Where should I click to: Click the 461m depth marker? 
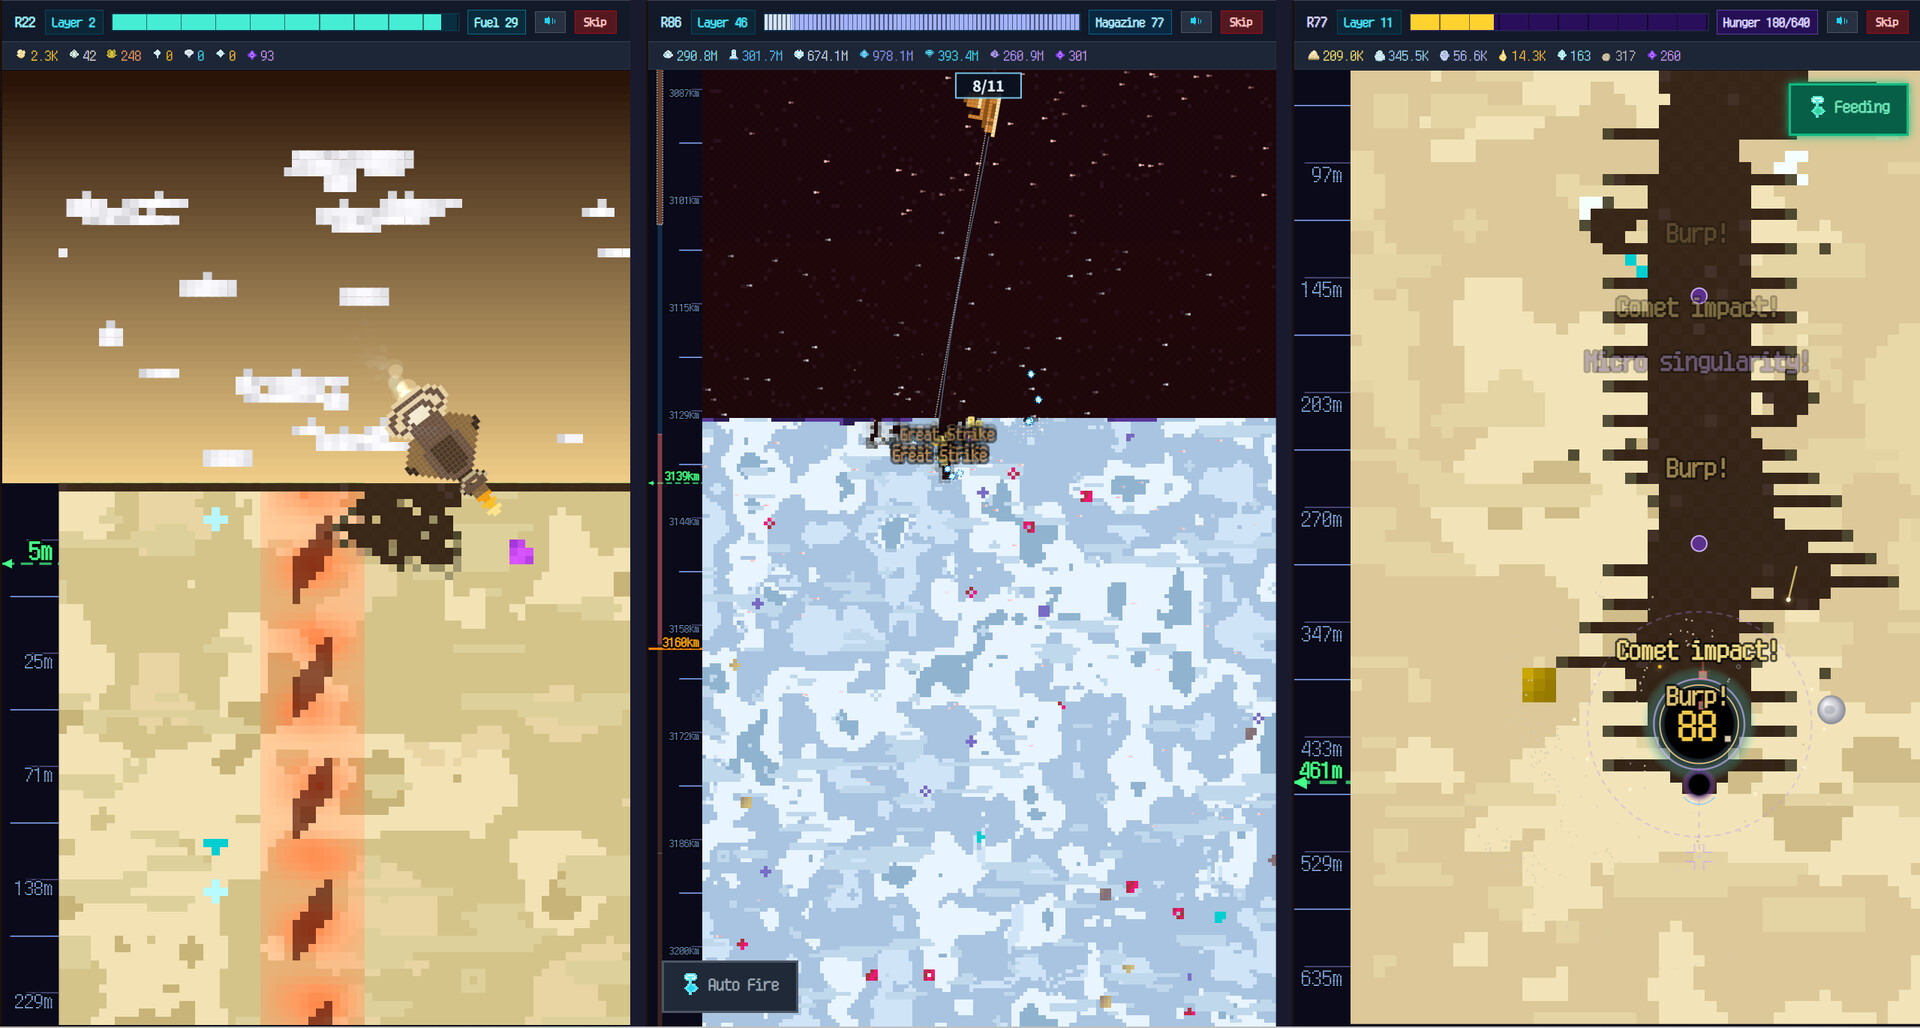1320,771
